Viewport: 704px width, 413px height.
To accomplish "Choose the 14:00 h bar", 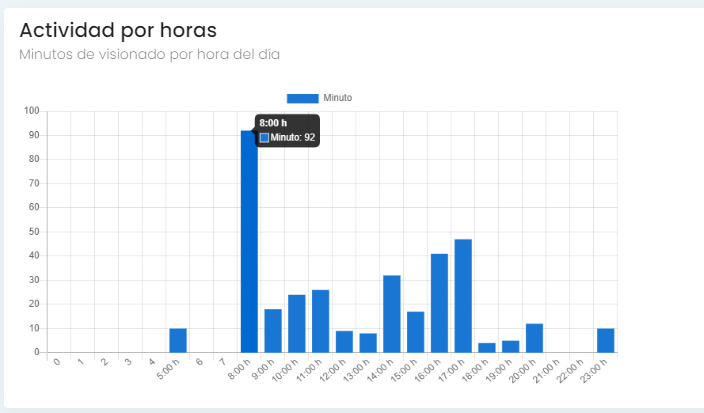I will coord(392,314).
